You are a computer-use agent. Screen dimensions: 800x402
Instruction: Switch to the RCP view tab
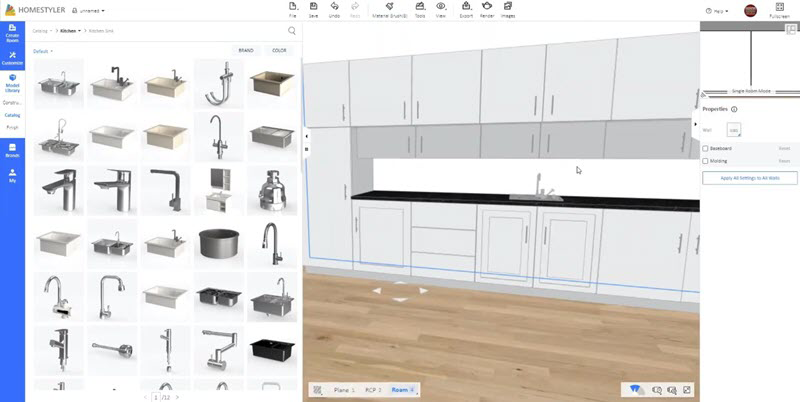[x=372, y=389]
